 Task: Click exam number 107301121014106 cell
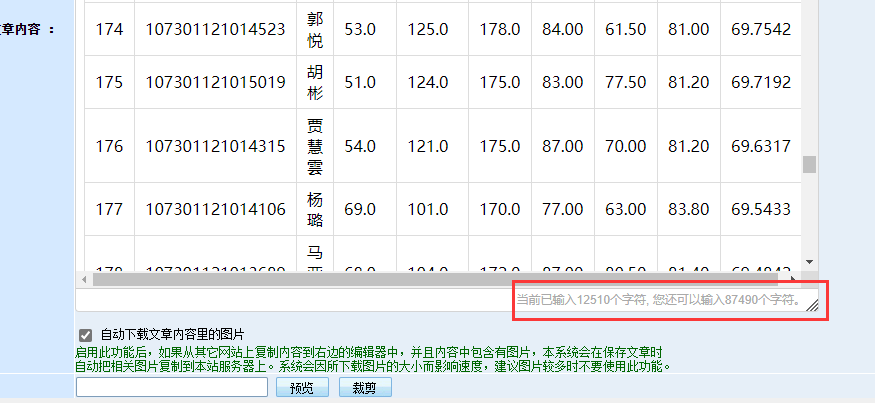coord(215,209)
